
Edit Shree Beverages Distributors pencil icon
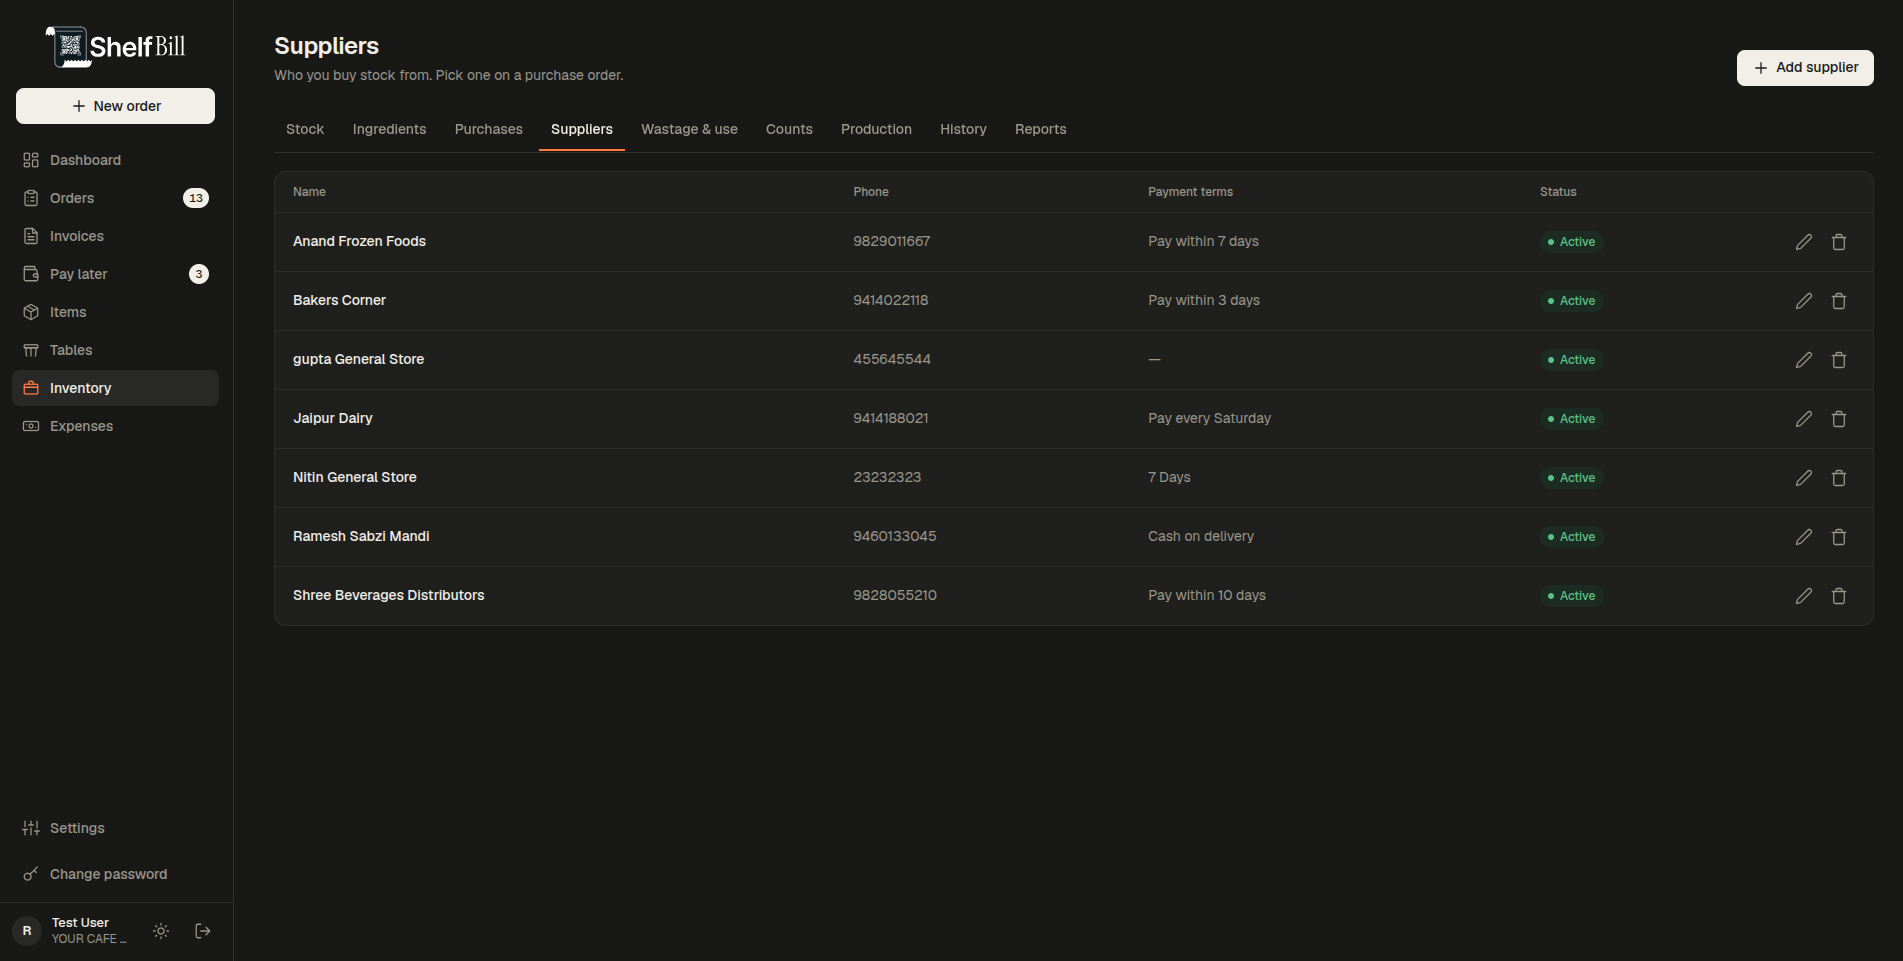[1803, 596]
